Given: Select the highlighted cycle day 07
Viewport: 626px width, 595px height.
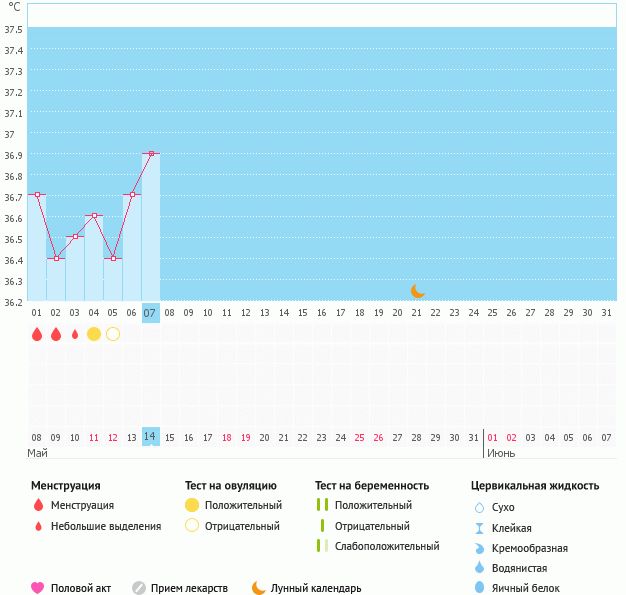Looking at the screenshot, I should click(x=151, y=313).
